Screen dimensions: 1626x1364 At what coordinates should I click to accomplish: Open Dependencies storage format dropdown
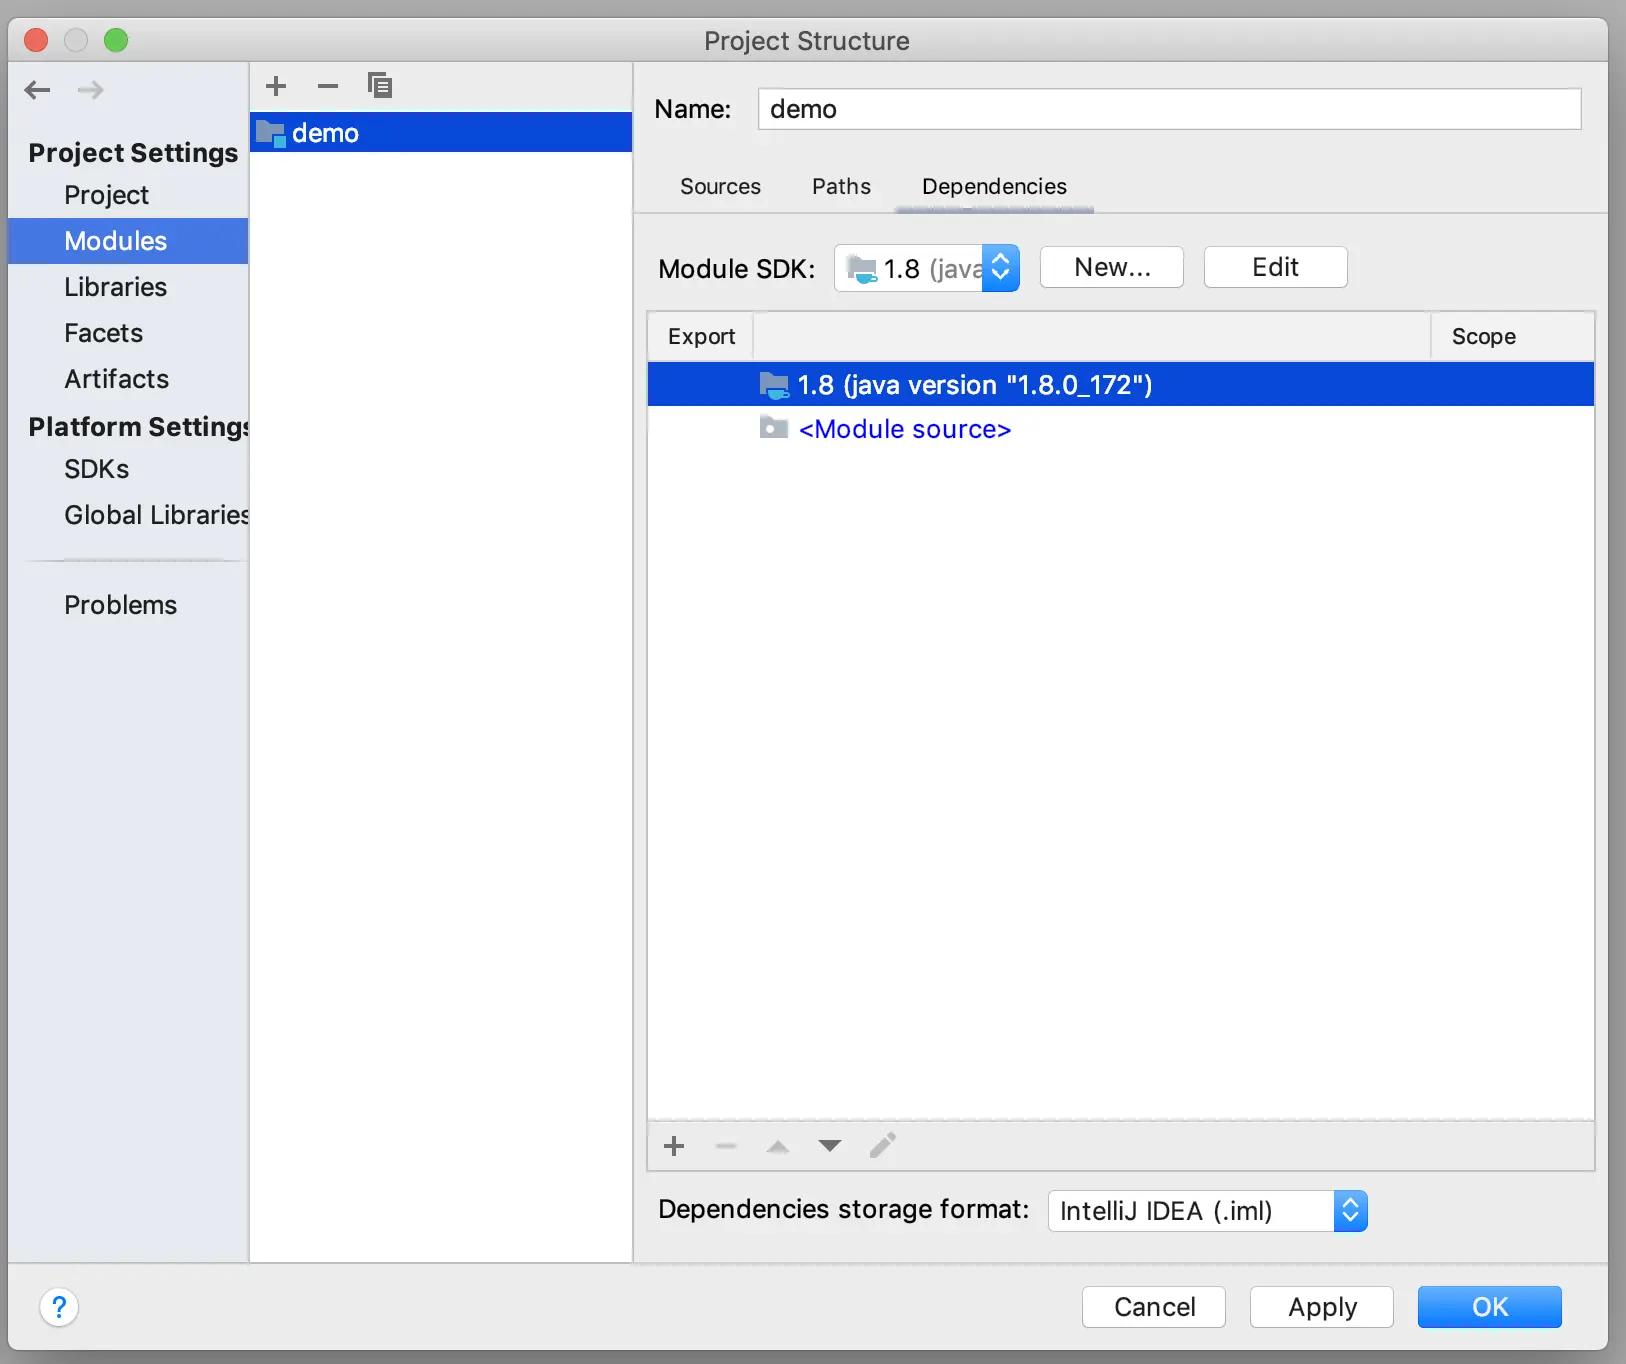click(1207, 1211)
